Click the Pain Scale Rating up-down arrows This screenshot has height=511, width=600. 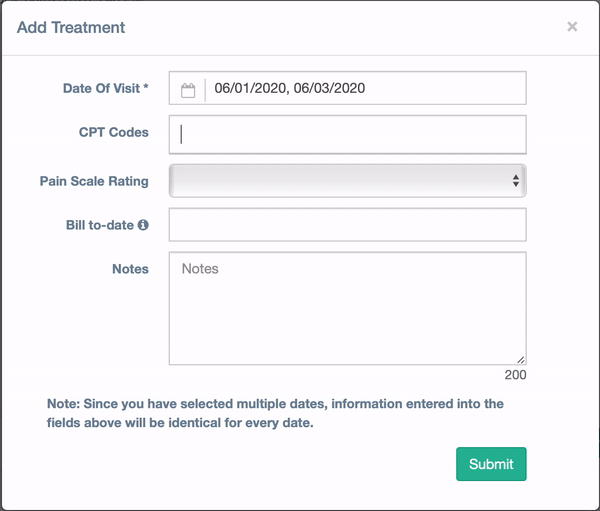pos(516,181)
